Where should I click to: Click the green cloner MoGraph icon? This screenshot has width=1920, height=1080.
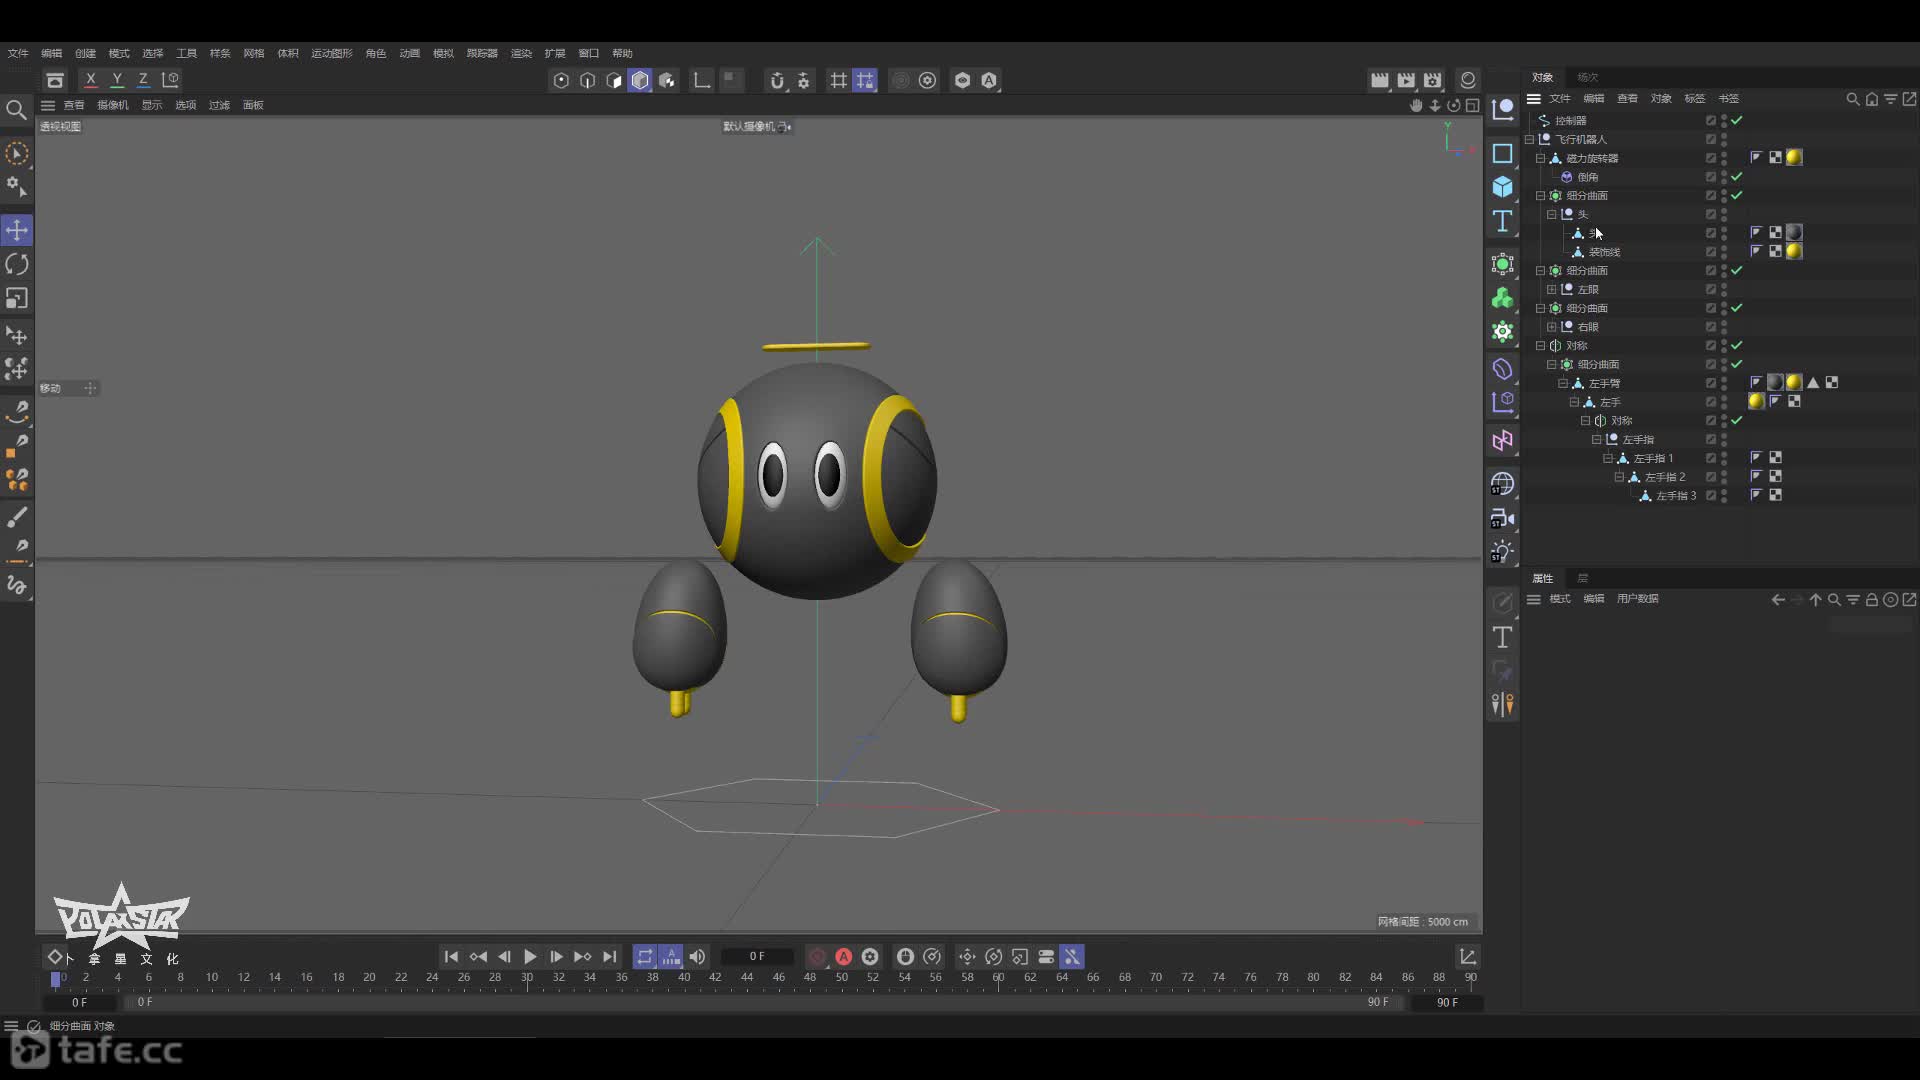click(x=1502, y=298)
